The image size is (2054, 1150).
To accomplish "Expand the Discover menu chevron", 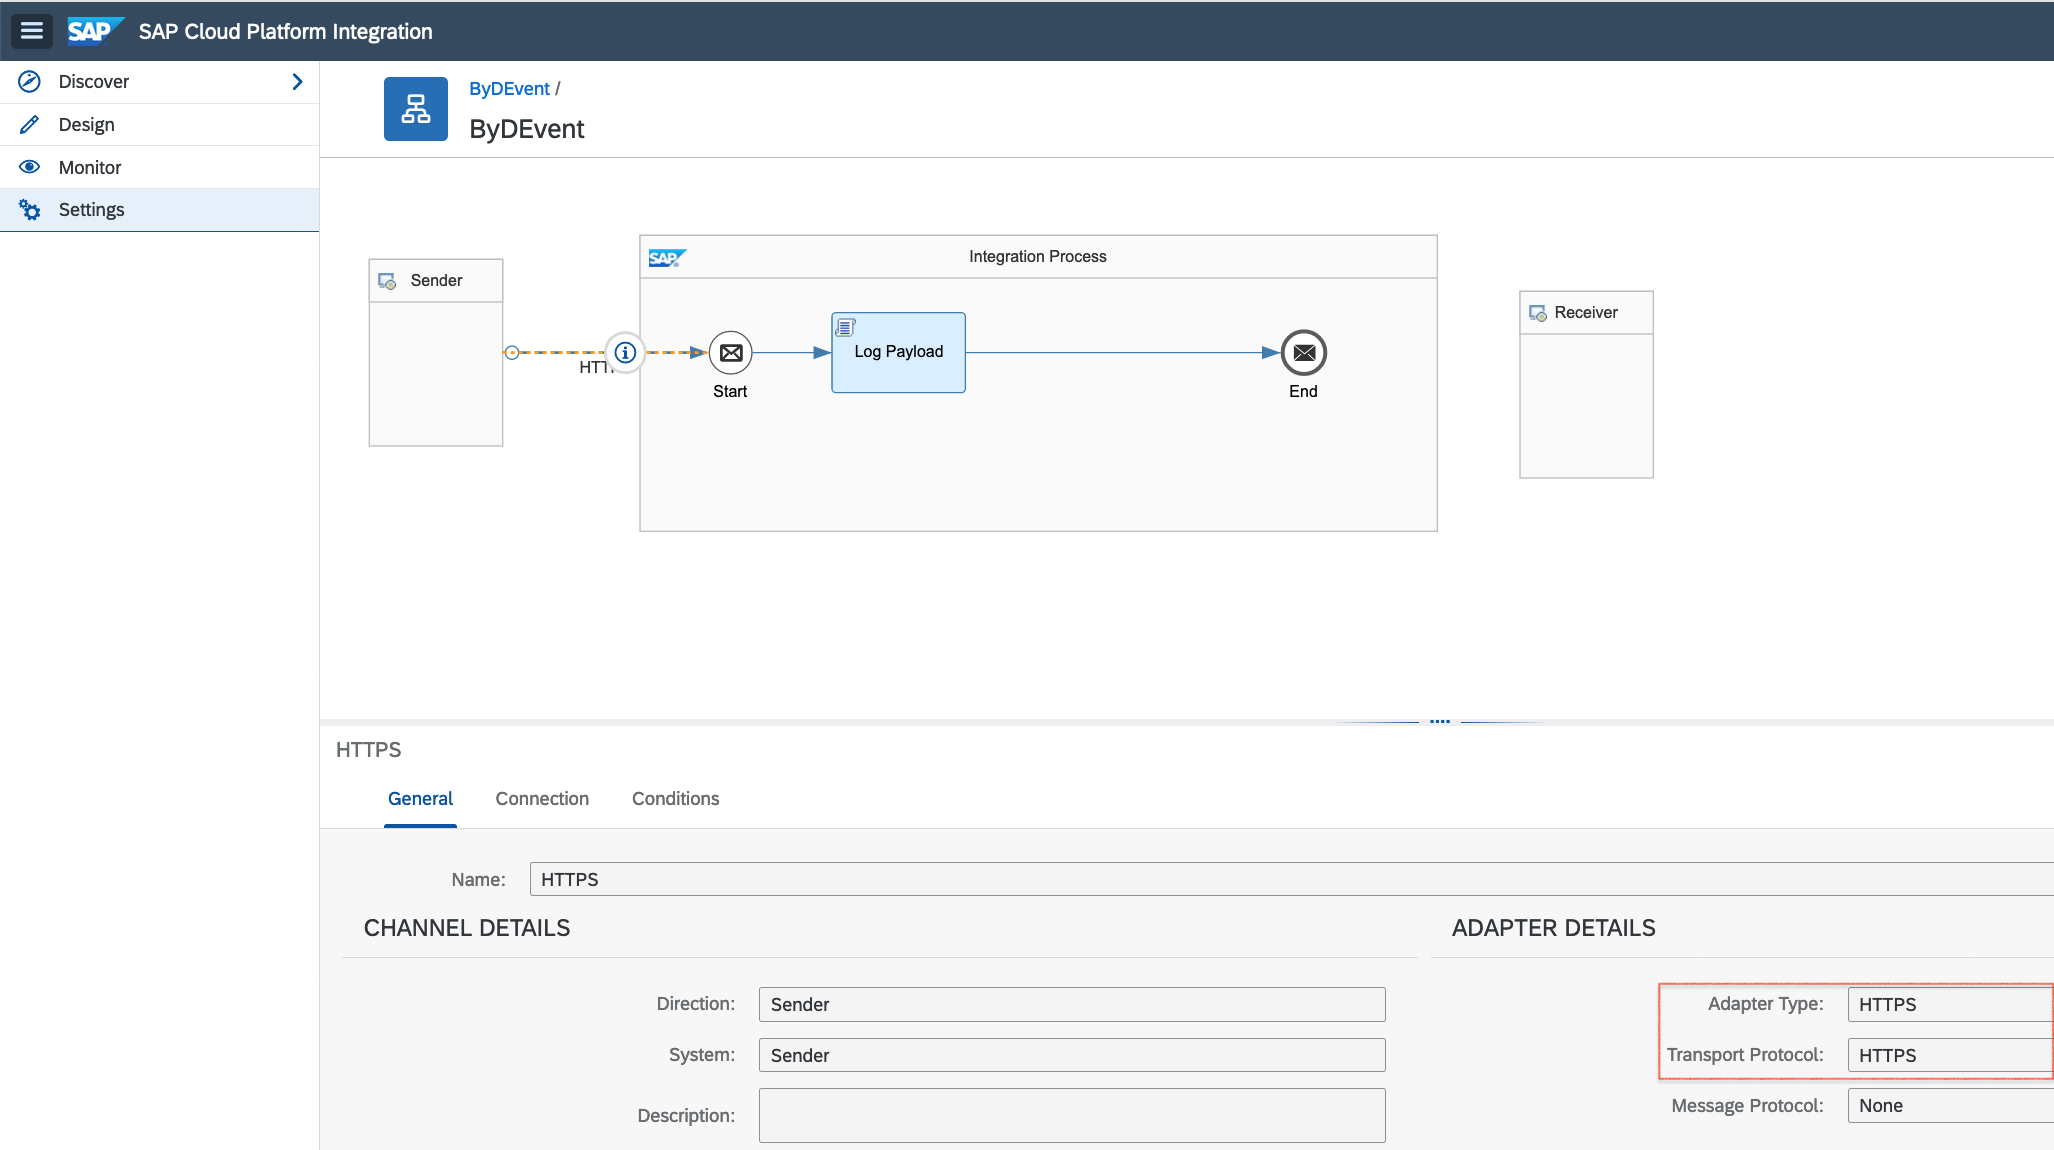I will [x=297, y=81].
